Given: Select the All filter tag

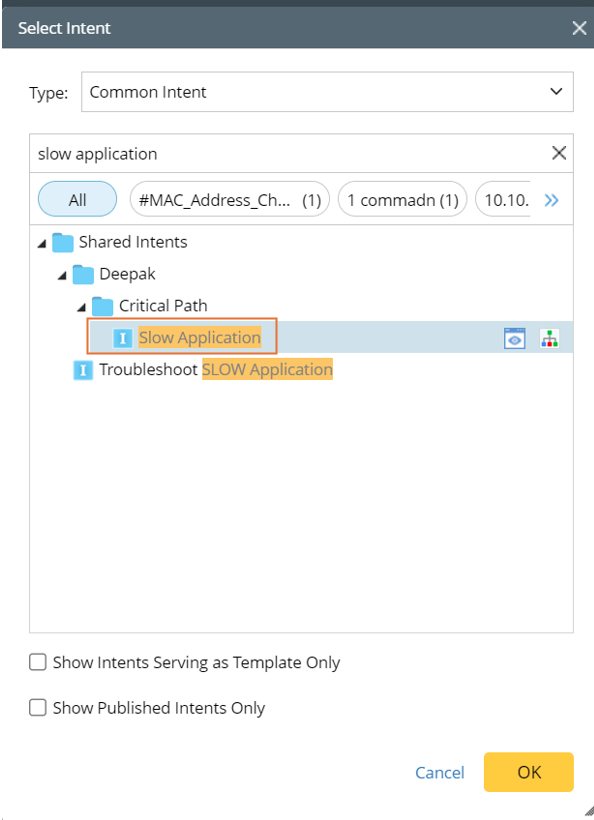Looking at the screenshot, I should (77, 199).
